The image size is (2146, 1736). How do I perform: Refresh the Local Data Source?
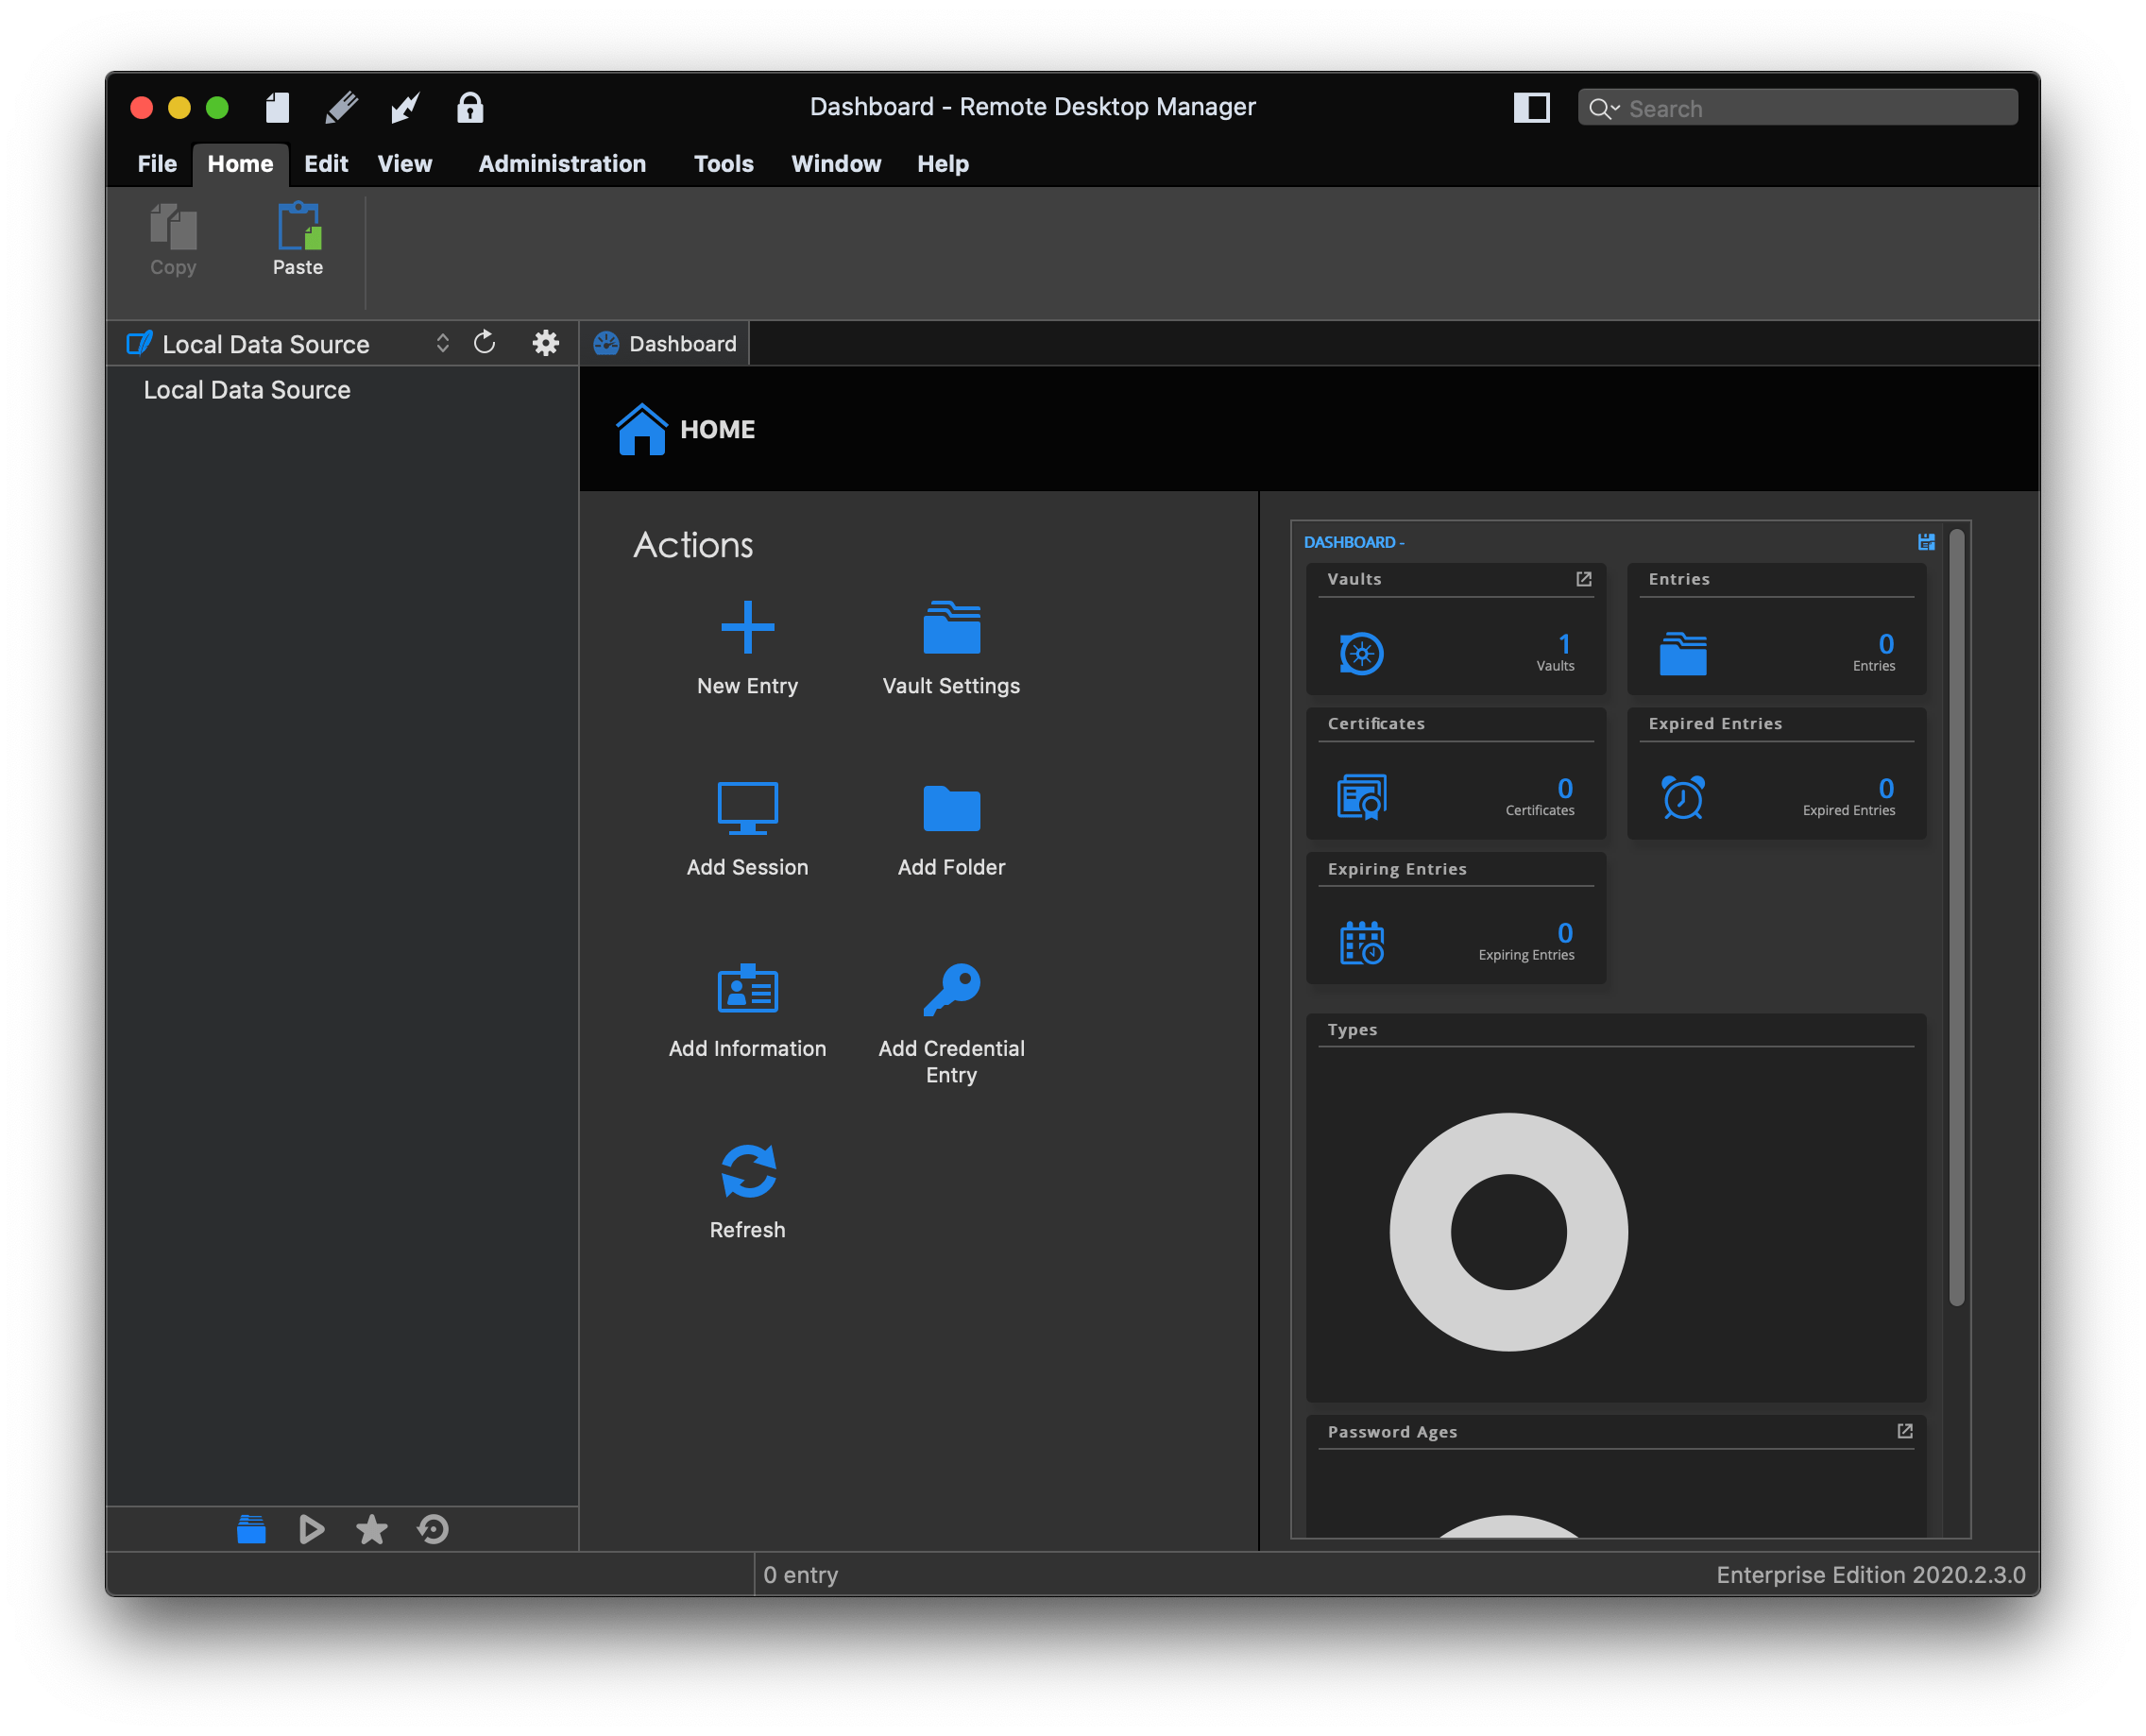tap(484, 343)
